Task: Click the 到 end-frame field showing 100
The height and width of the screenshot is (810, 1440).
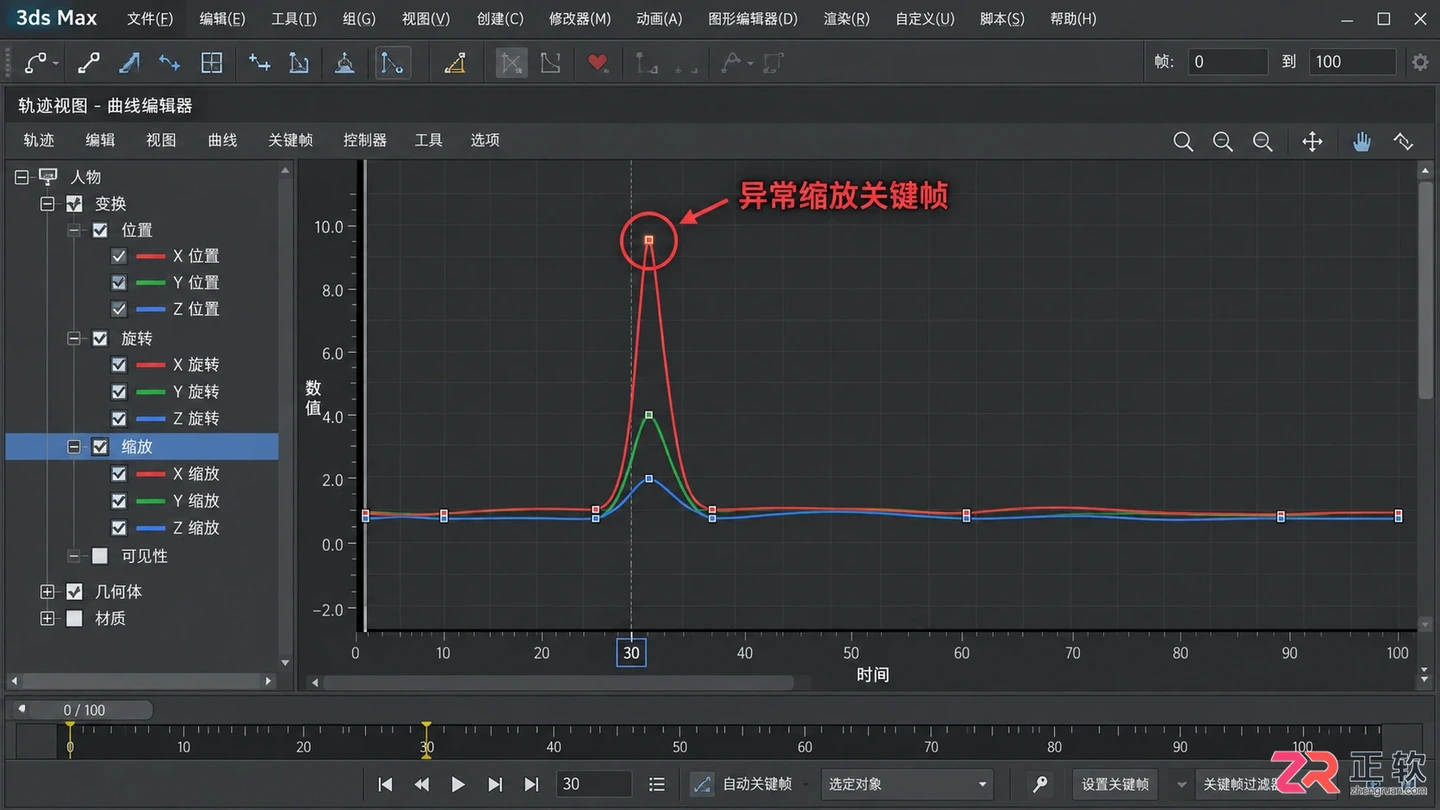Action: click(1351, 62)
